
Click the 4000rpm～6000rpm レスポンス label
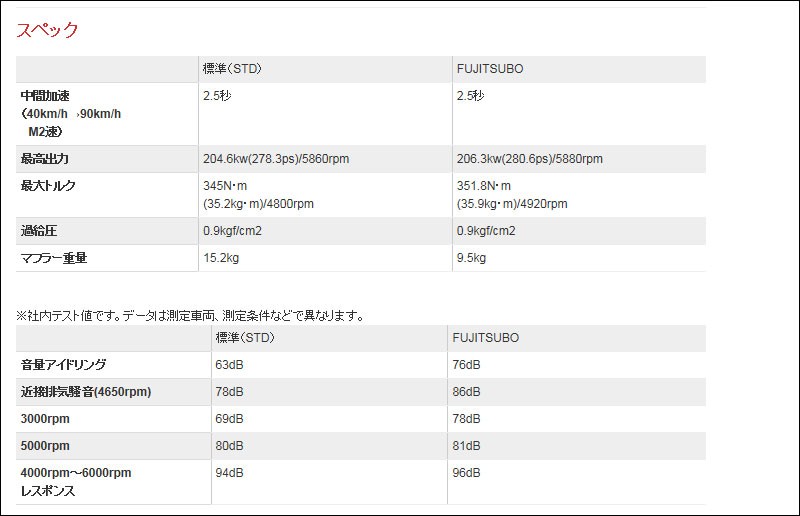point(76,482)
